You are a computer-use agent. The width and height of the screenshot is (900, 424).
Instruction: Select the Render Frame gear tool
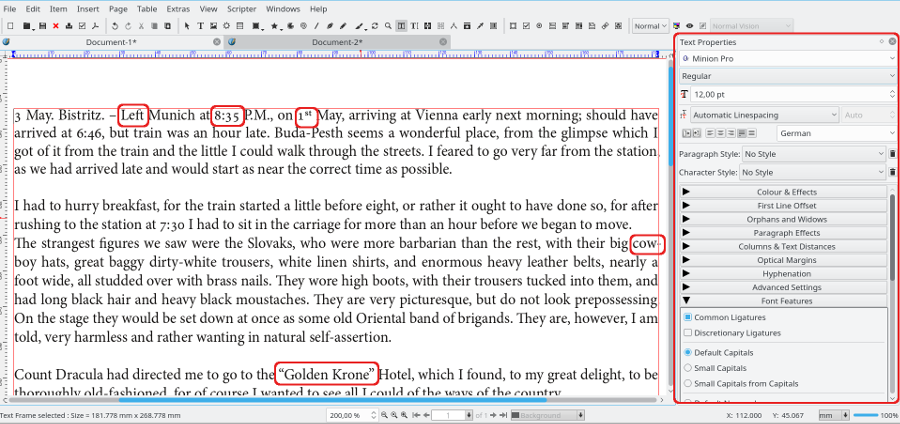tap(227, 26)
